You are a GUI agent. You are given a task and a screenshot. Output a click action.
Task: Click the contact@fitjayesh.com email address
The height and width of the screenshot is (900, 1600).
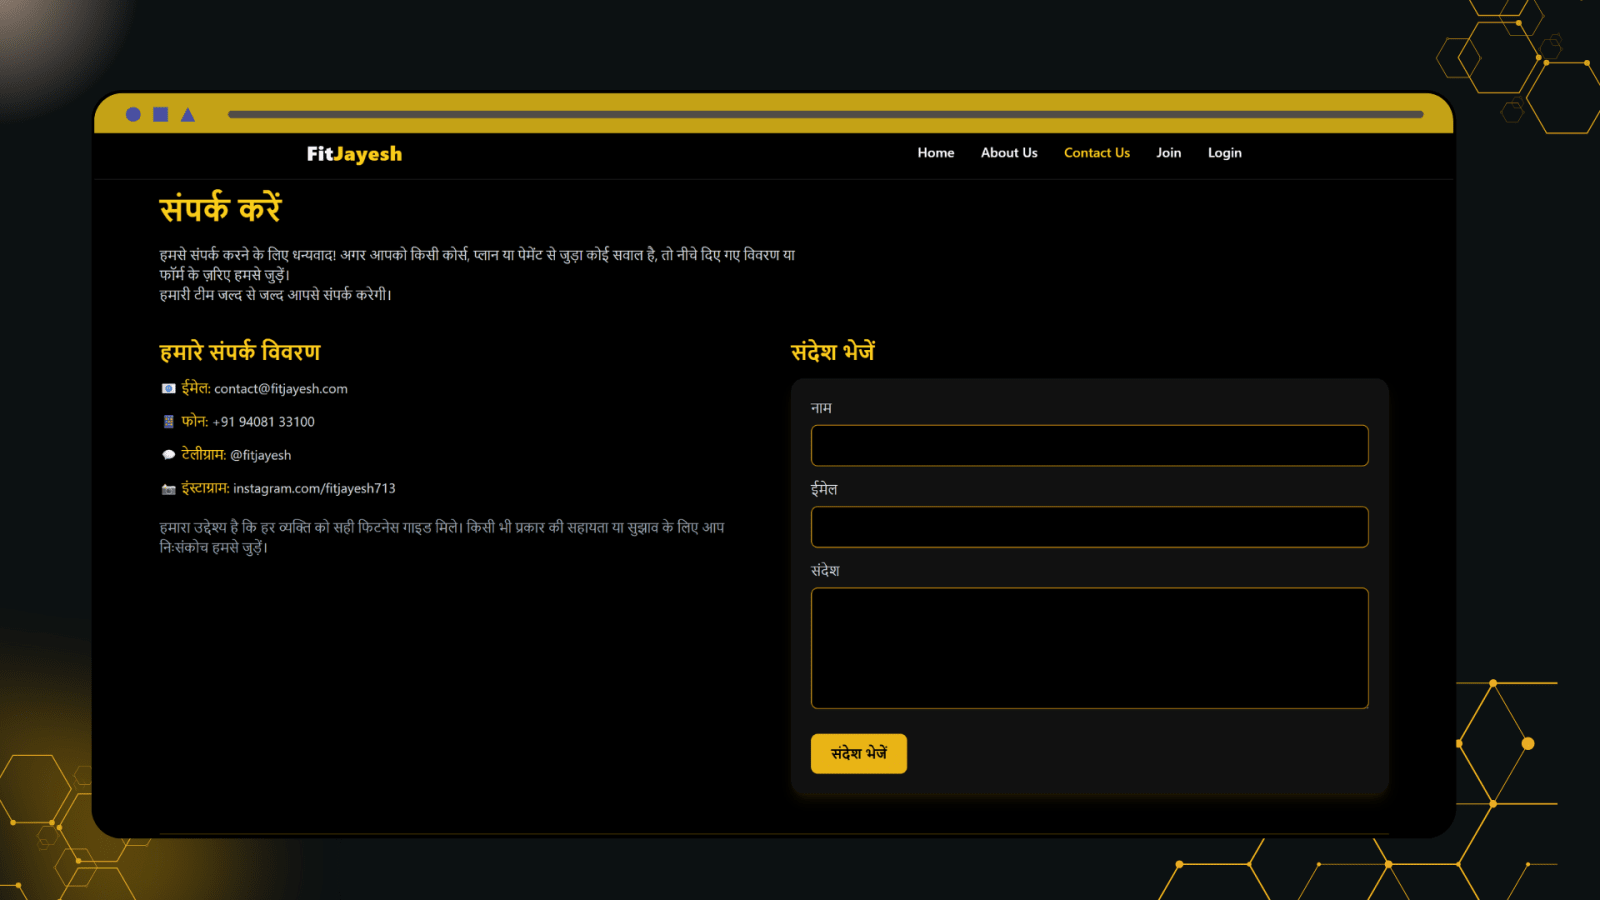click(x=281, y=389)
